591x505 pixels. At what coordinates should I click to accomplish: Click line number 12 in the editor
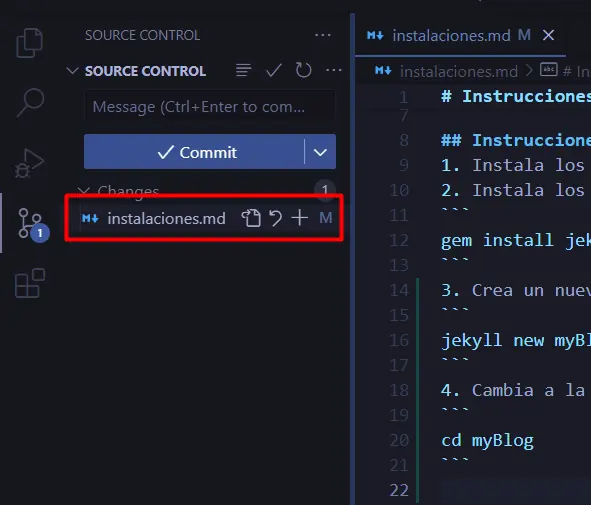[x=399, y=240]
